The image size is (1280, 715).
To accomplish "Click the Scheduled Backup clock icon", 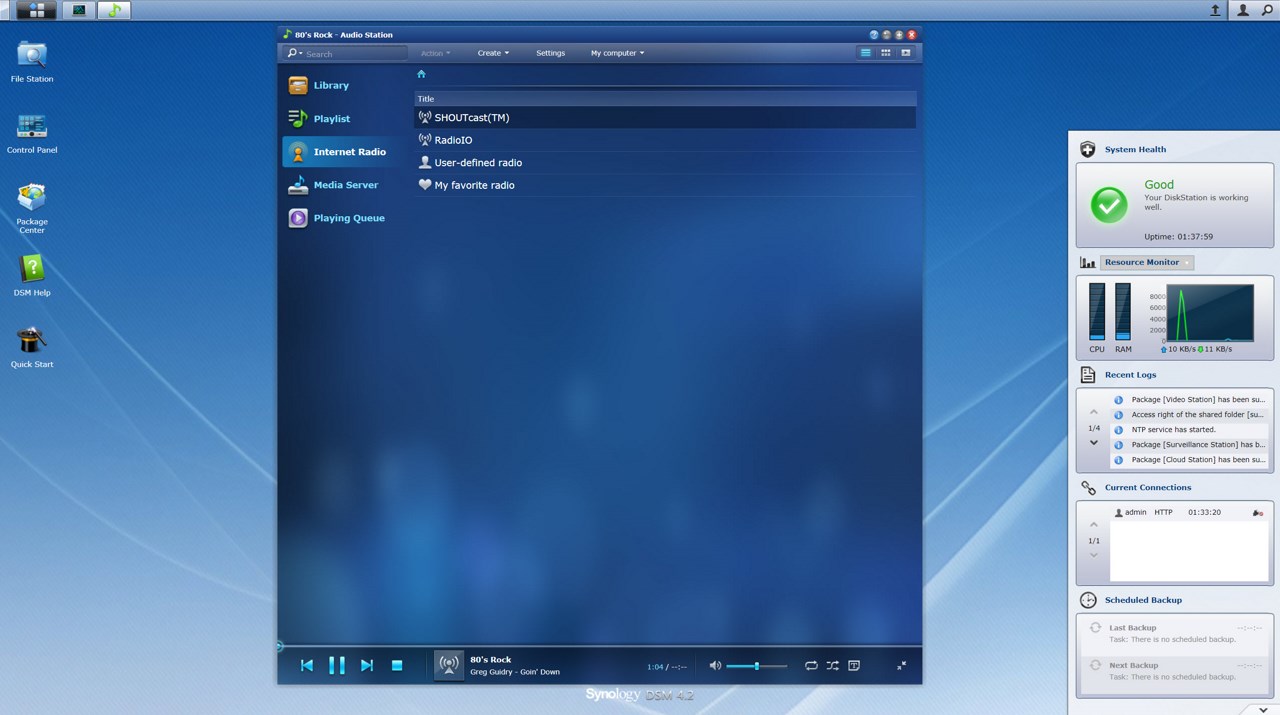I will [1088, 600].
